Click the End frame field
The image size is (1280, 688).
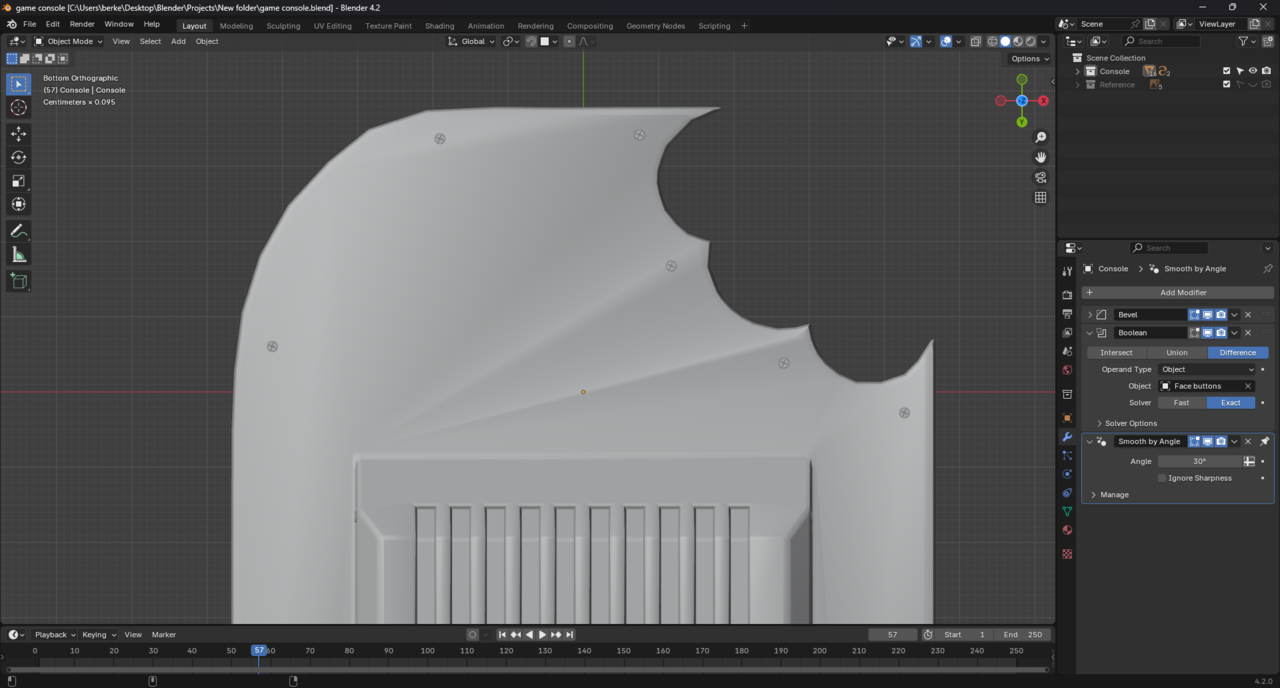point(1023,634)
